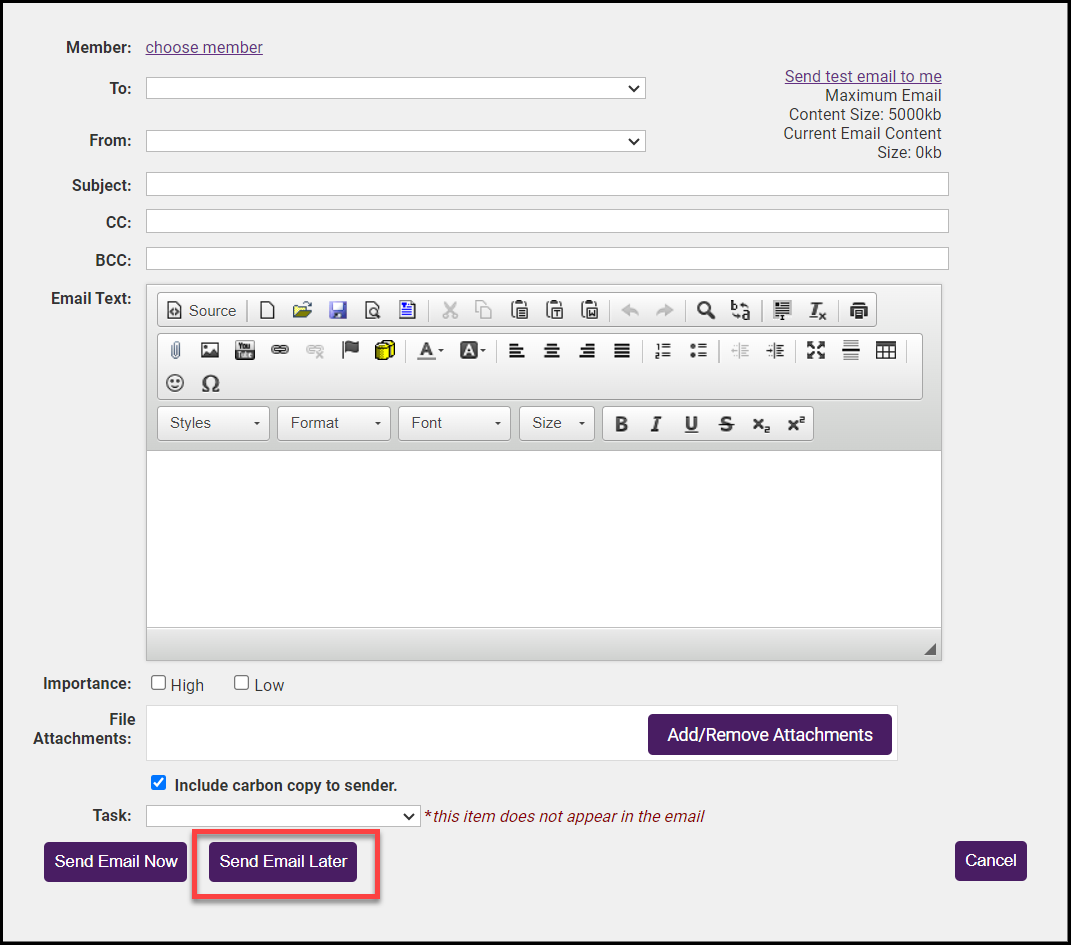Insert a table into the email text
This screenshot has width=1071, height=945.
pyautogui.click(x=886, y=350)
